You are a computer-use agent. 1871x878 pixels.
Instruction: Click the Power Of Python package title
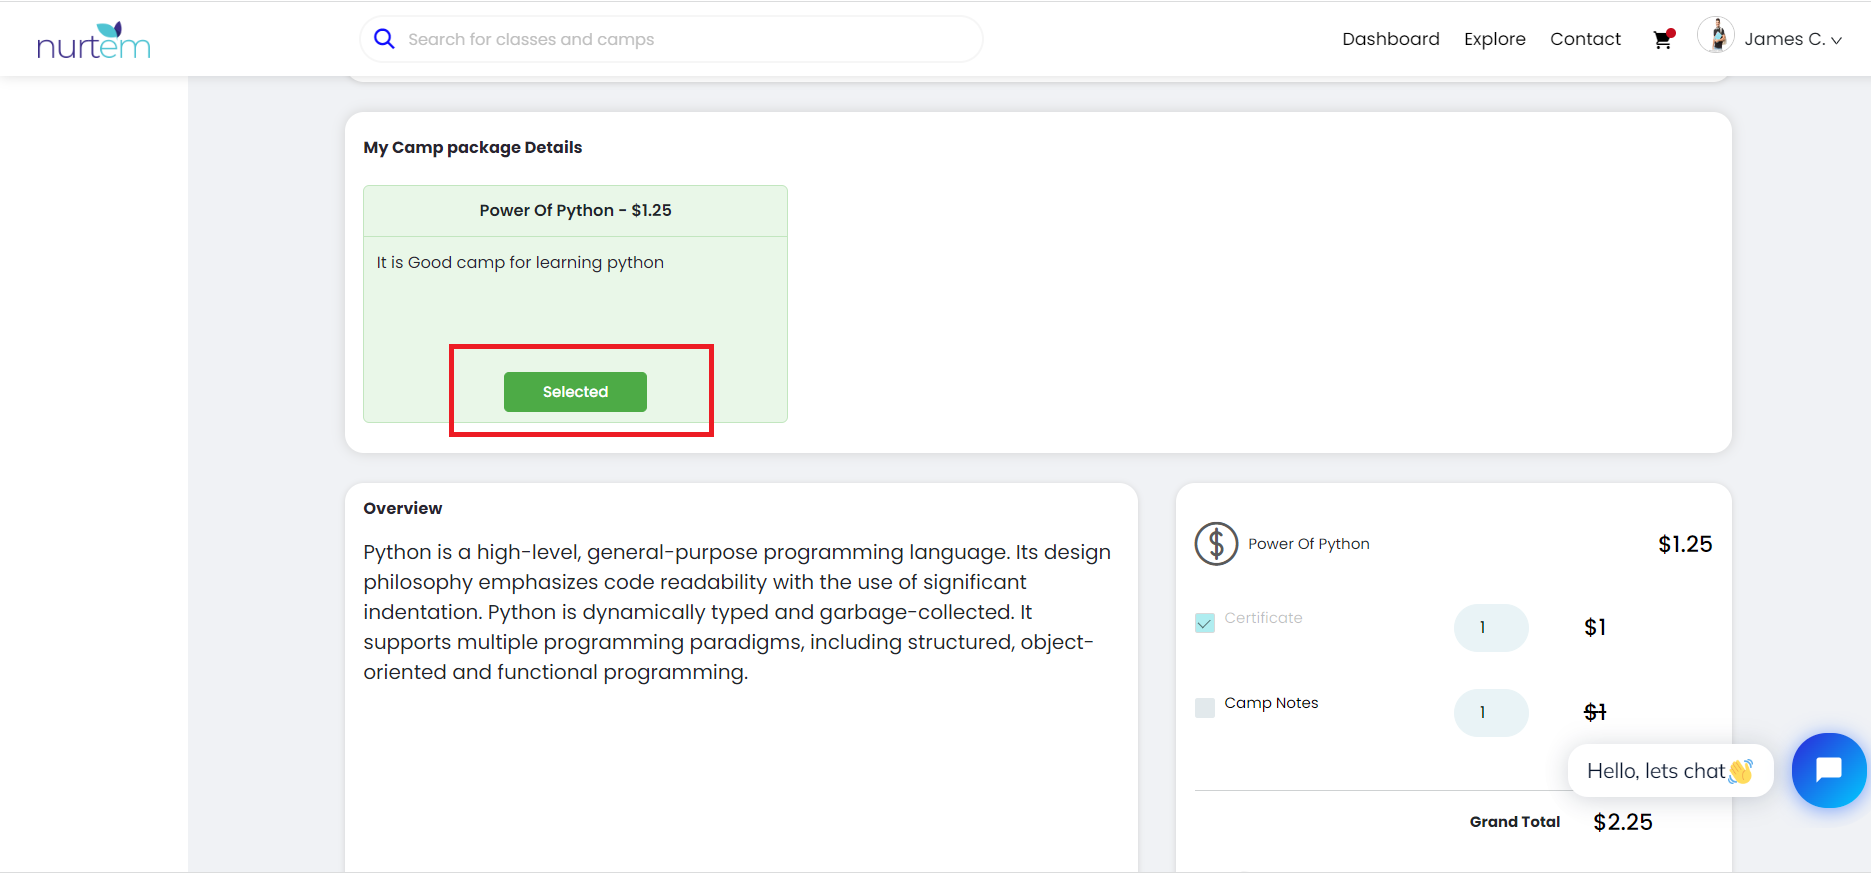[575, 210]
